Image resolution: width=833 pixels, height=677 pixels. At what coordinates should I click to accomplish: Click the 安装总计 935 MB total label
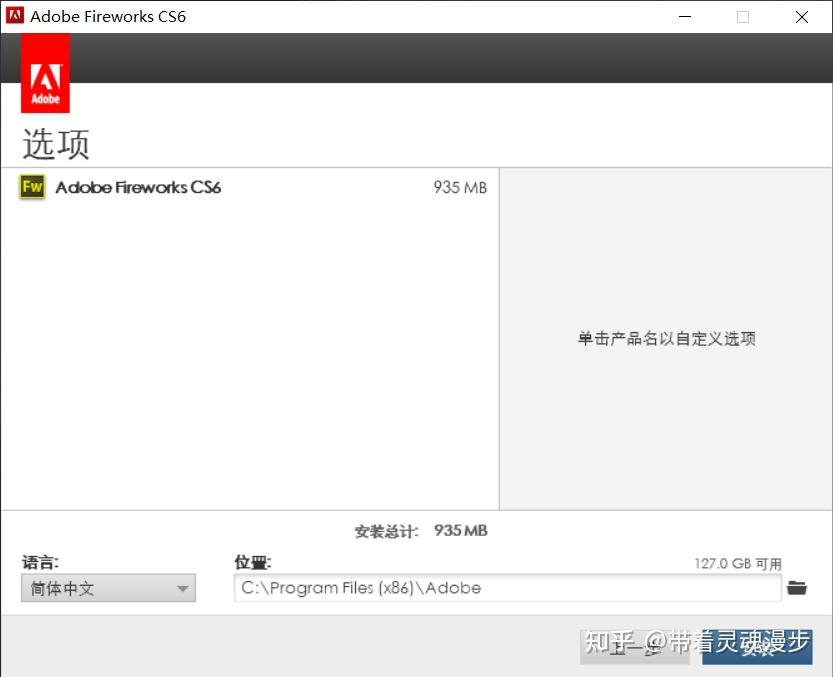click(420, 531)
